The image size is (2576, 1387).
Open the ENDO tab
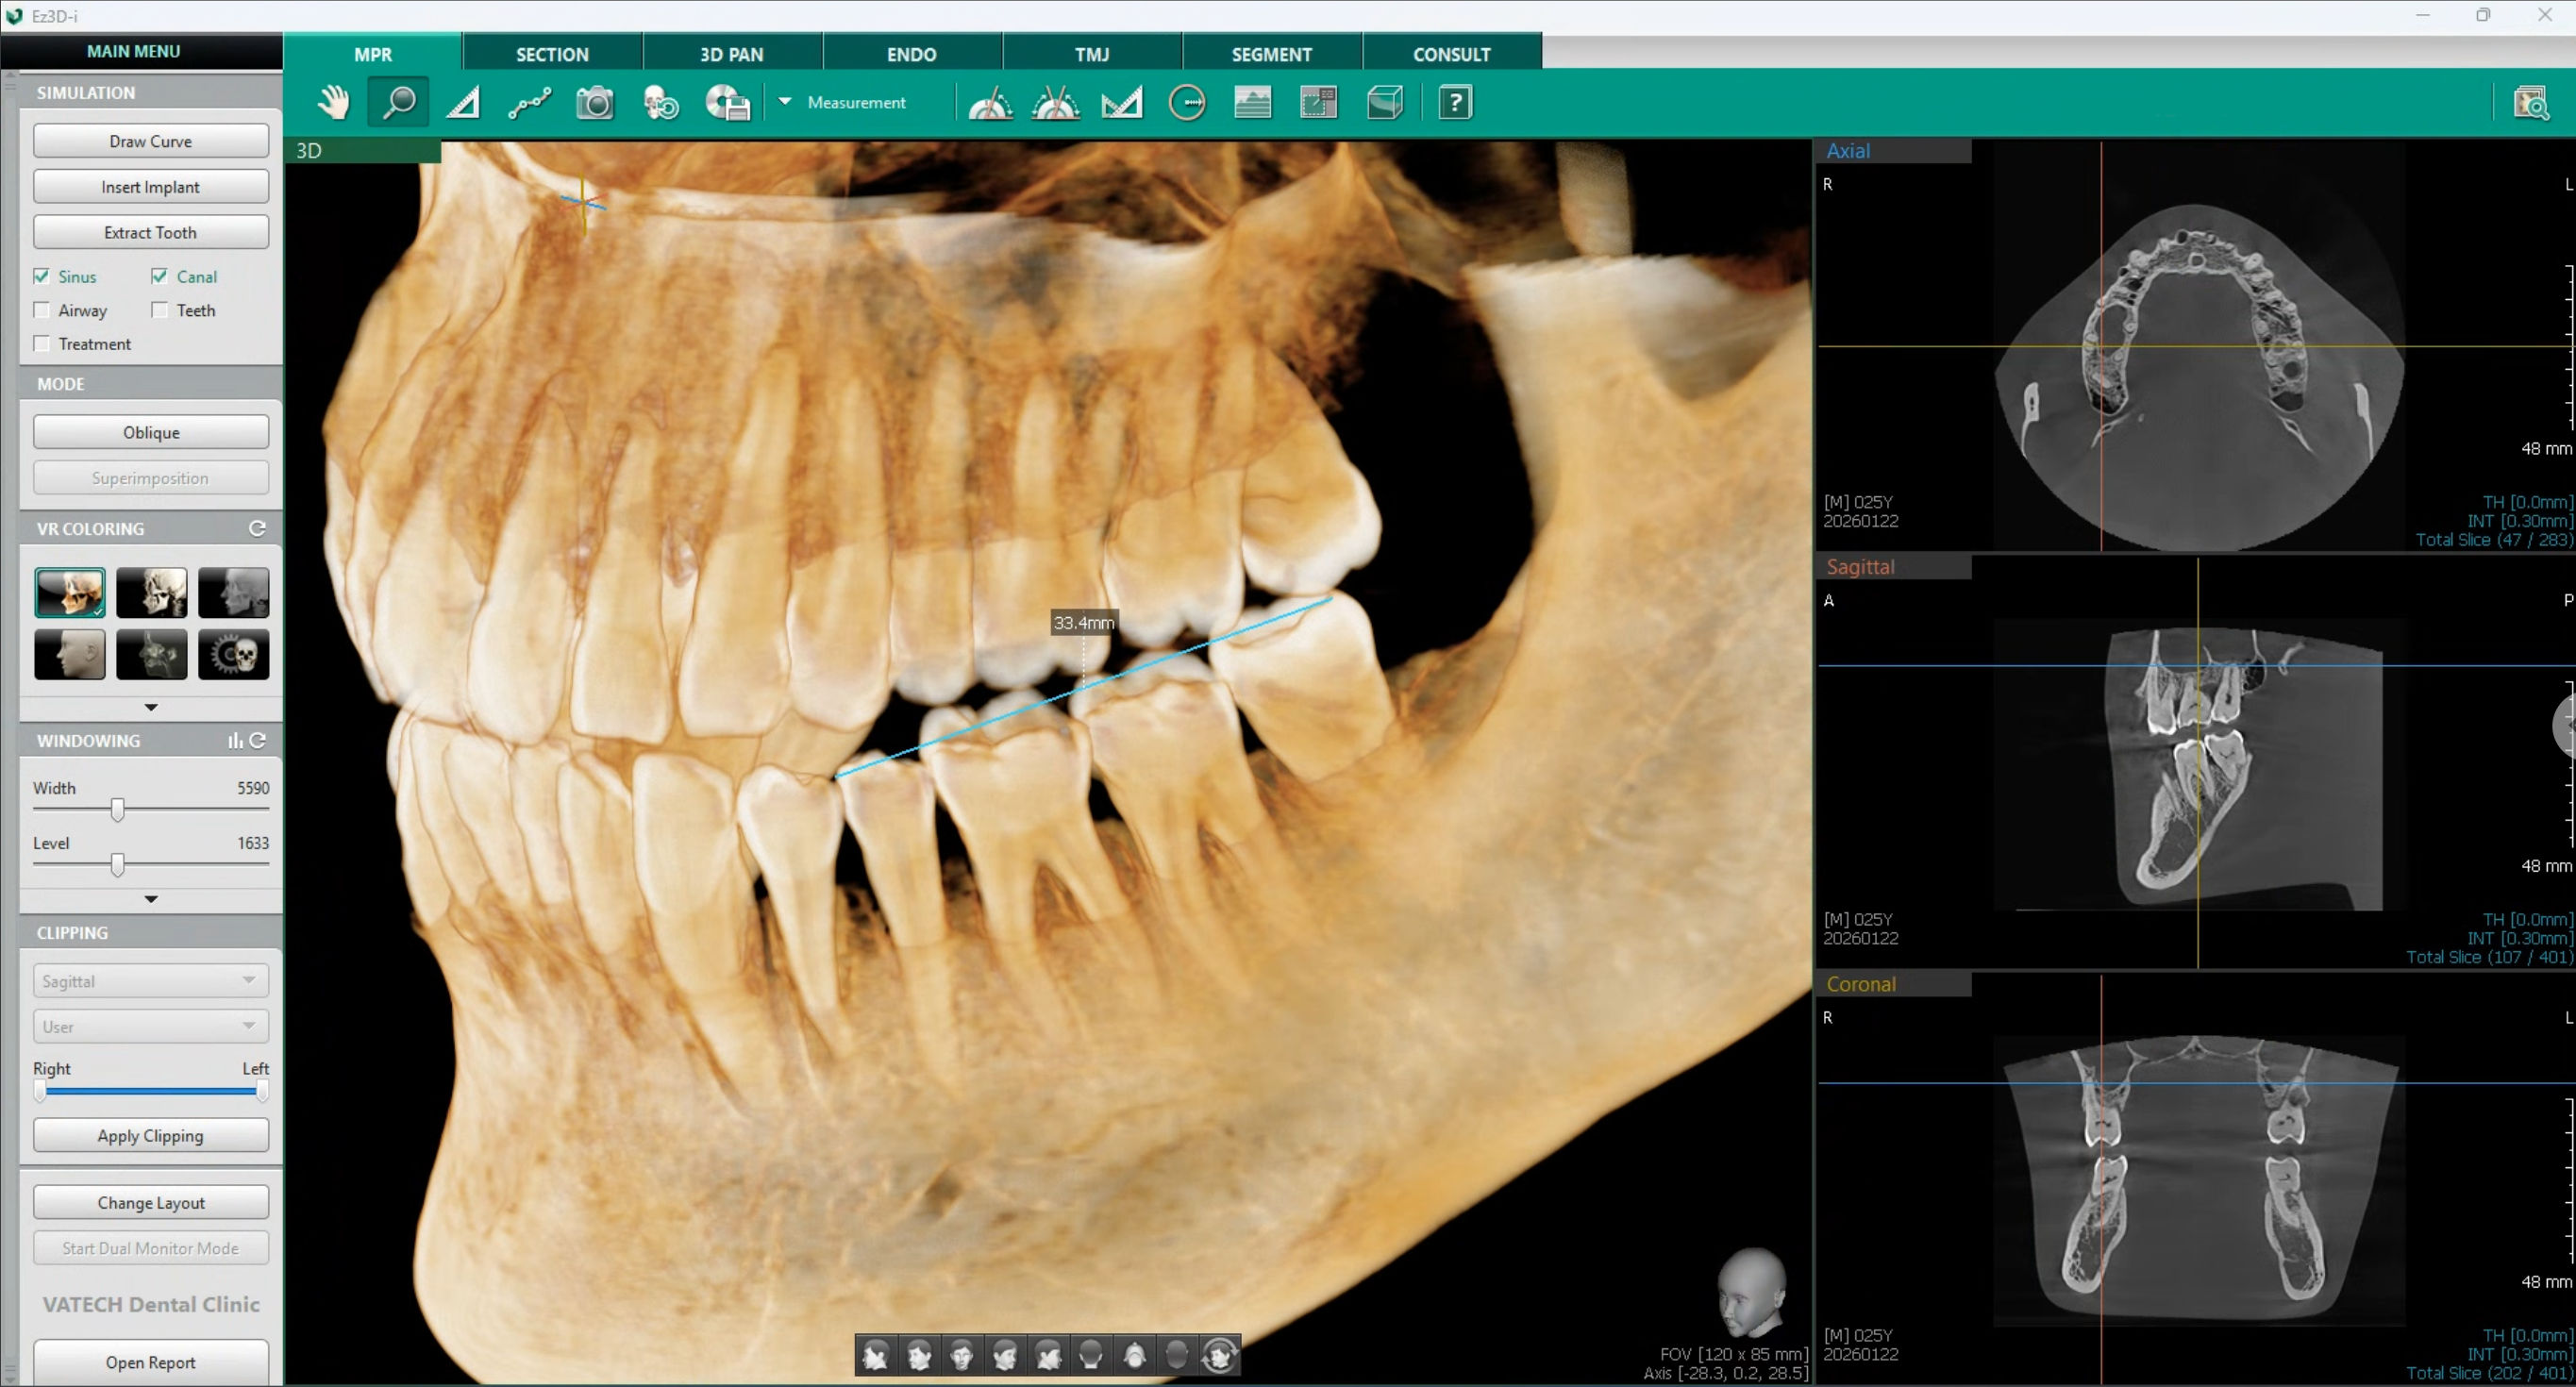click(911, 54)
